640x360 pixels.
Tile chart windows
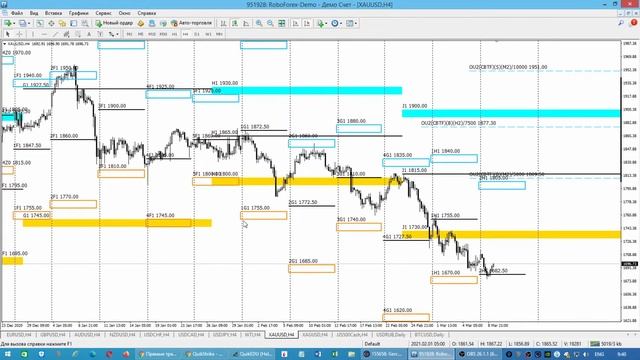282,23
